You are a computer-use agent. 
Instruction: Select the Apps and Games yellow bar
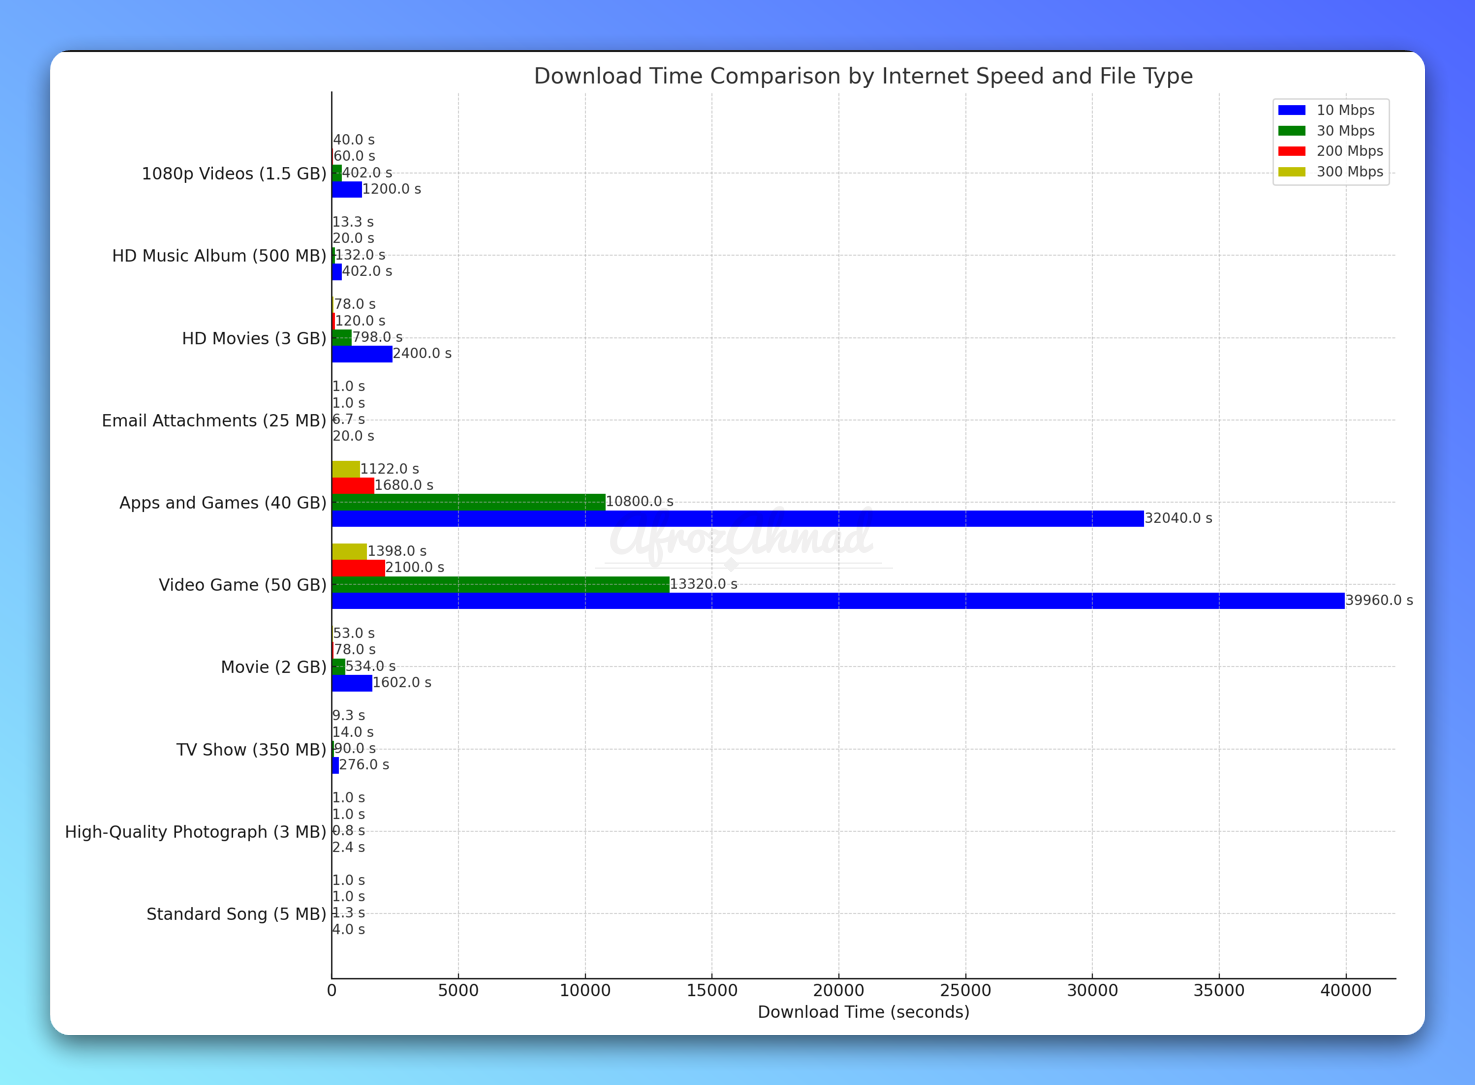pyautogui.click(x=346, y=469)
